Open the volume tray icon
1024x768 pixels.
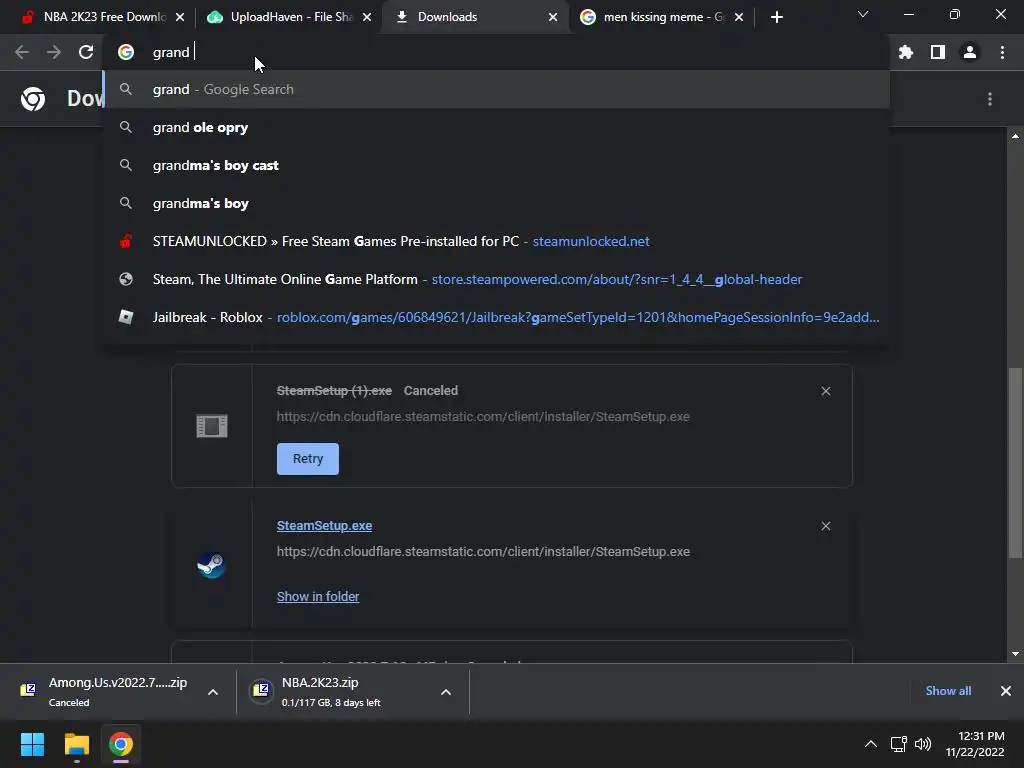click(x=923, y=744)
